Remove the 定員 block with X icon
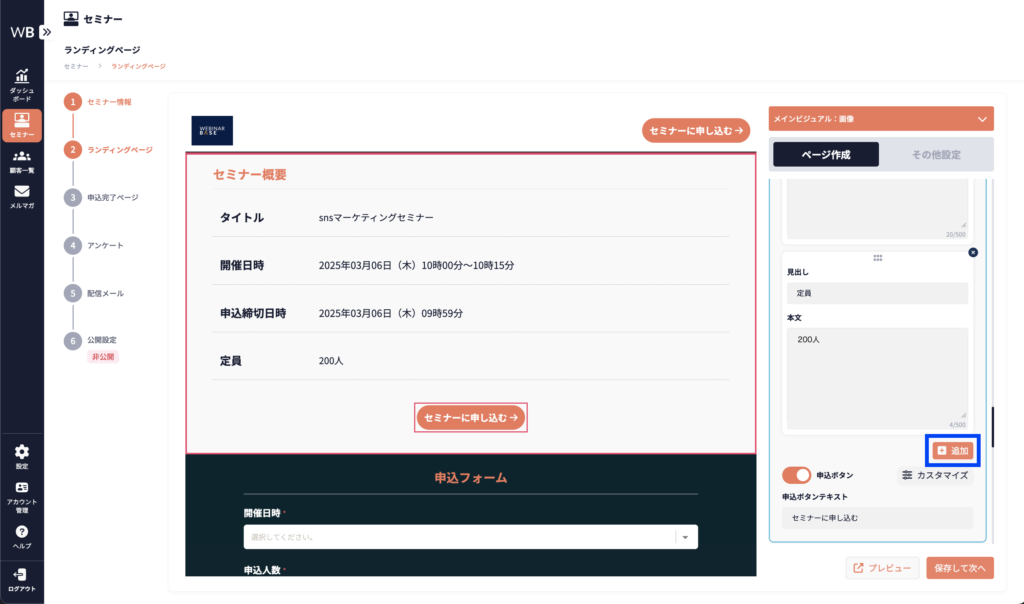The width and height of the screenshot is (1024, 604). pyautogui.click(x=973, y=252)
